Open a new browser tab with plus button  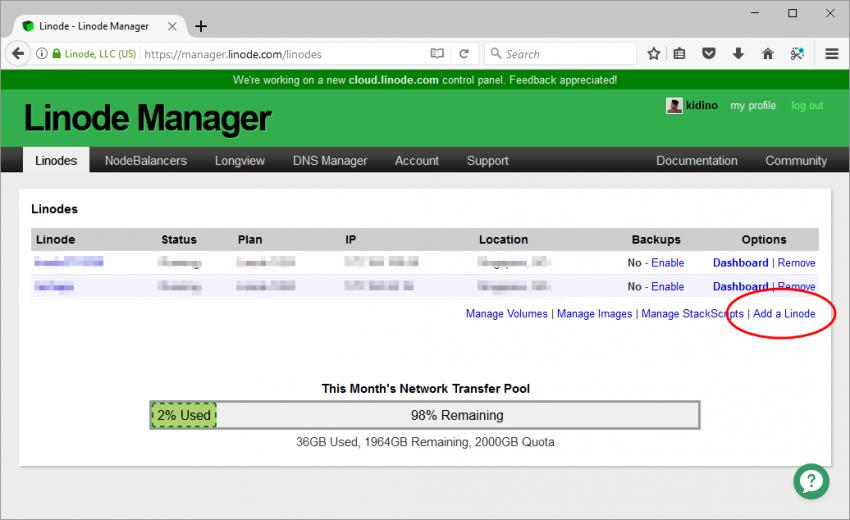[201, 26]
